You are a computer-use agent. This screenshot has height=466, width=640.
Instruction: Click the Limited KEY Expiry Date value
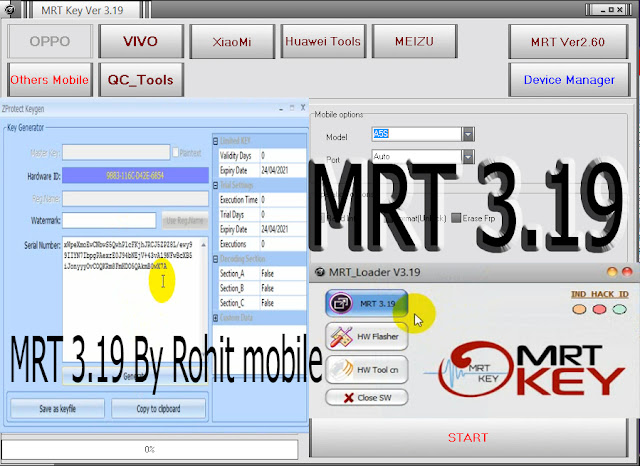283,170
